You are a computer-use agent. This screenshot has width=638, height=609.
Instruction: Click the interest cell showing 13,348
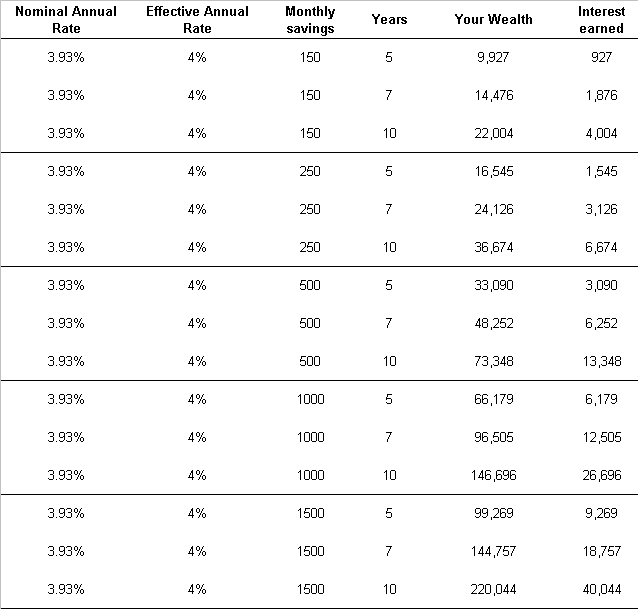tap(602, 361)
